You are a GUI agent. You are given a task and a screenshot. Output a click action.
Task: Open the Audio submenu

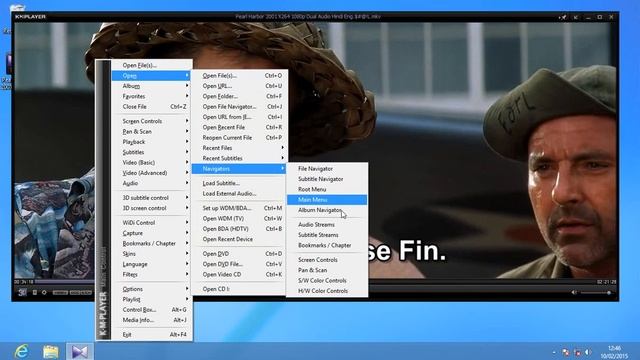click(152, 183)
